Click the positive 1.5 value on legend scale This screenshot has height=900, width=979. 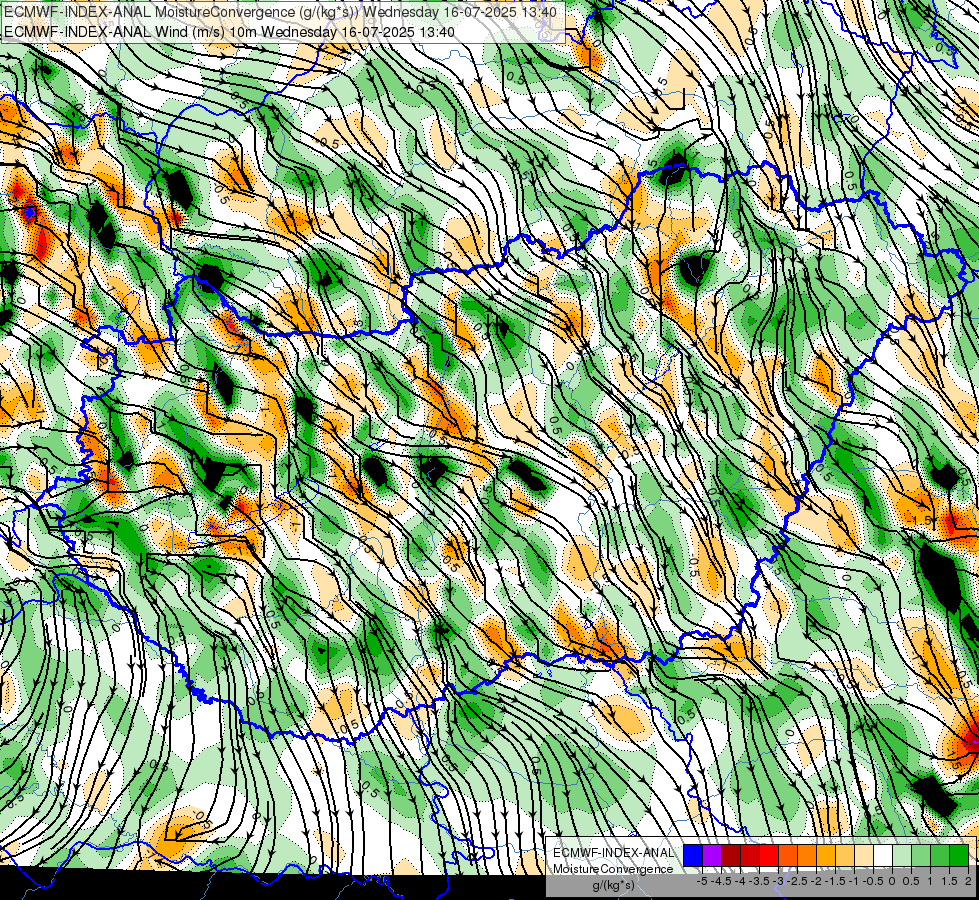tap(949, 881)
